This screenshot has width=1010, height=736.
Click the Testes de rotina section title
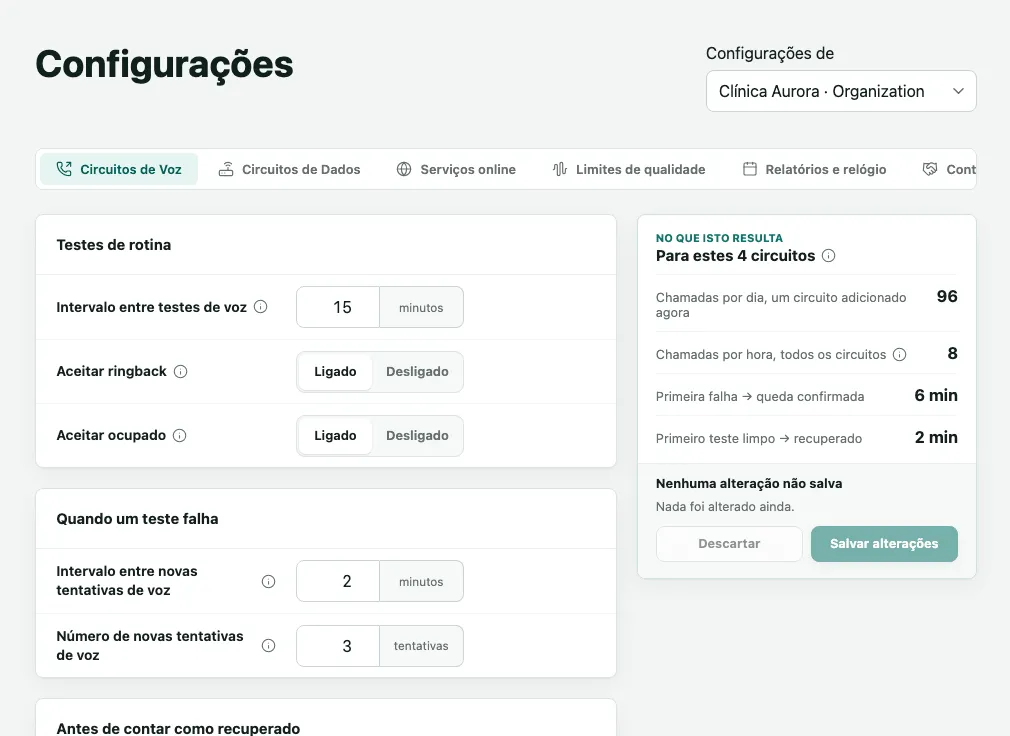[114, 245]
